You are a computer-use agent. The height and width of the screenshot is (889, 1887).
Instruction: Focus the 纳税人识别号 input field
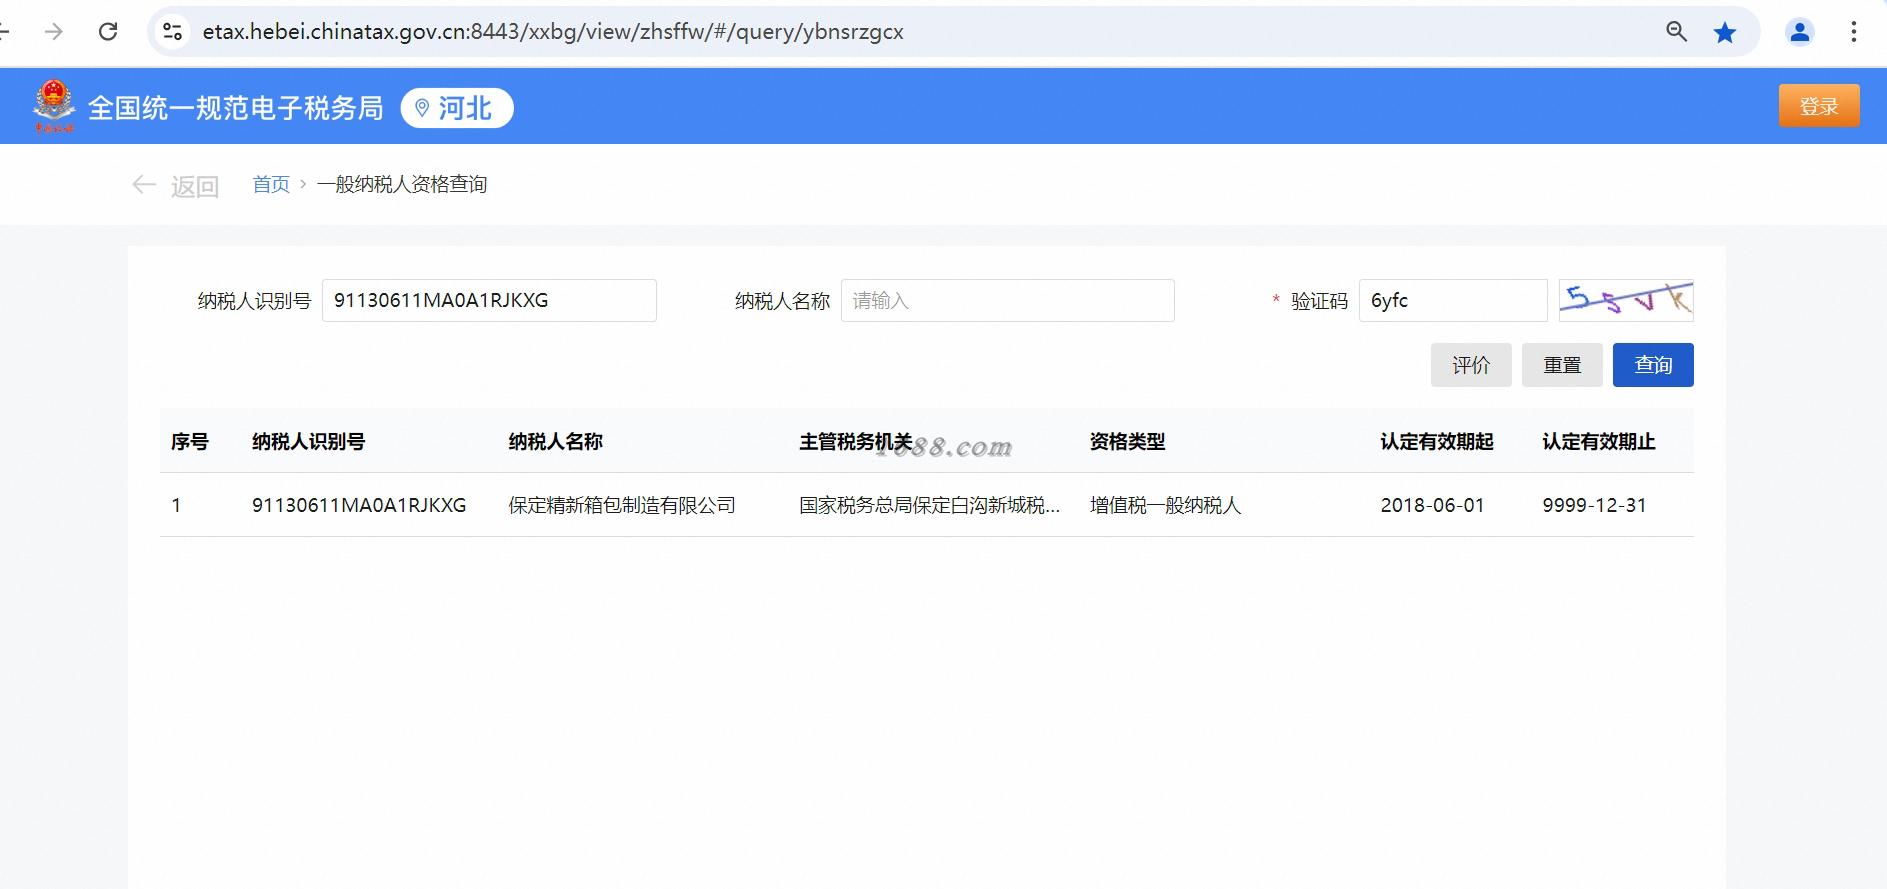coord(489,300)
